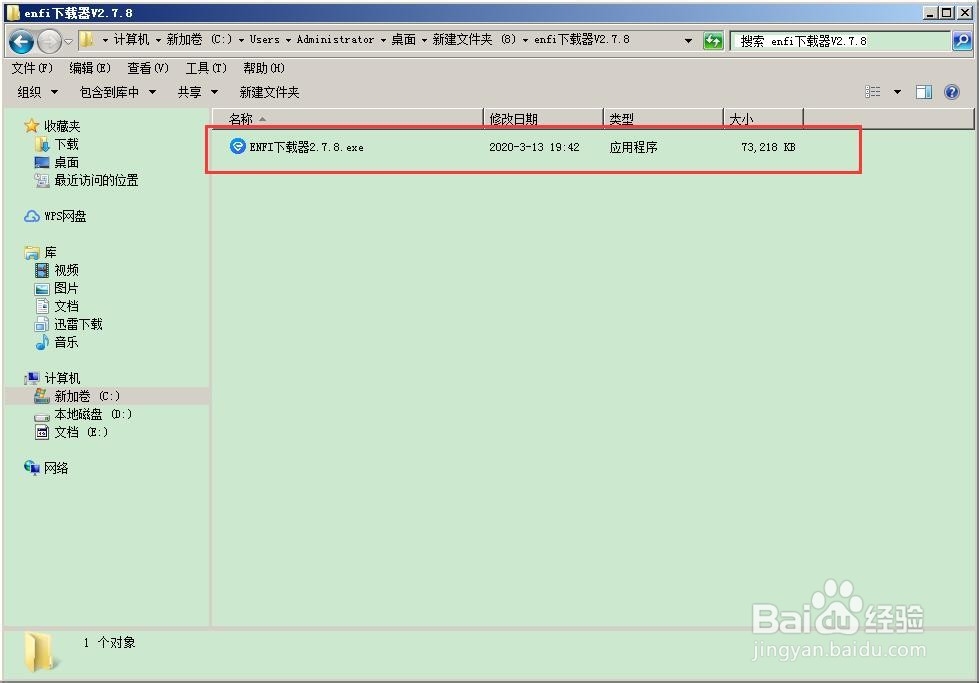Open the 组织 dropdown
This screenshot has width=979, height=683.
tap(37, 92)
